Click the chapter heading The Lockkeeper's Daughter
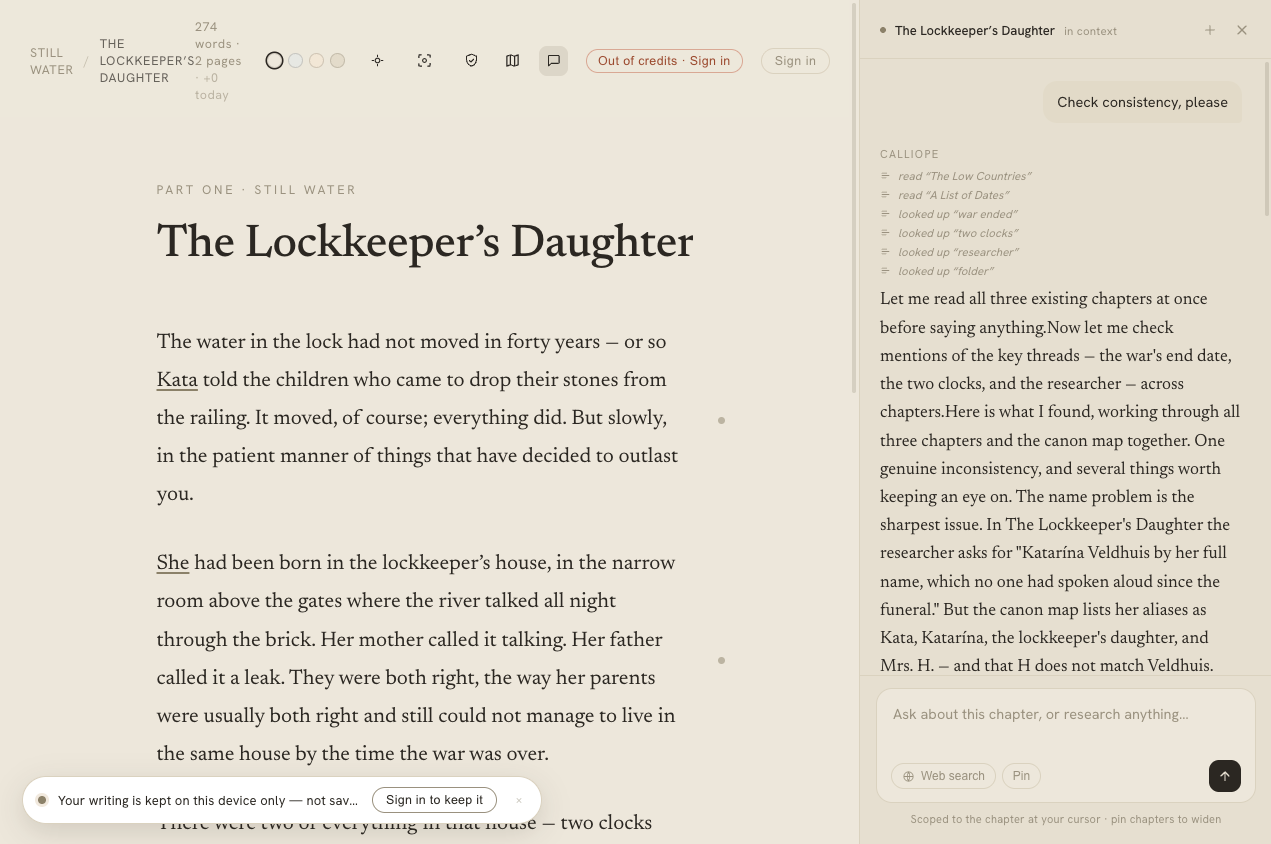Viewport: 1271px width, 844px height. pyautogui.click(x=425, y=243)
